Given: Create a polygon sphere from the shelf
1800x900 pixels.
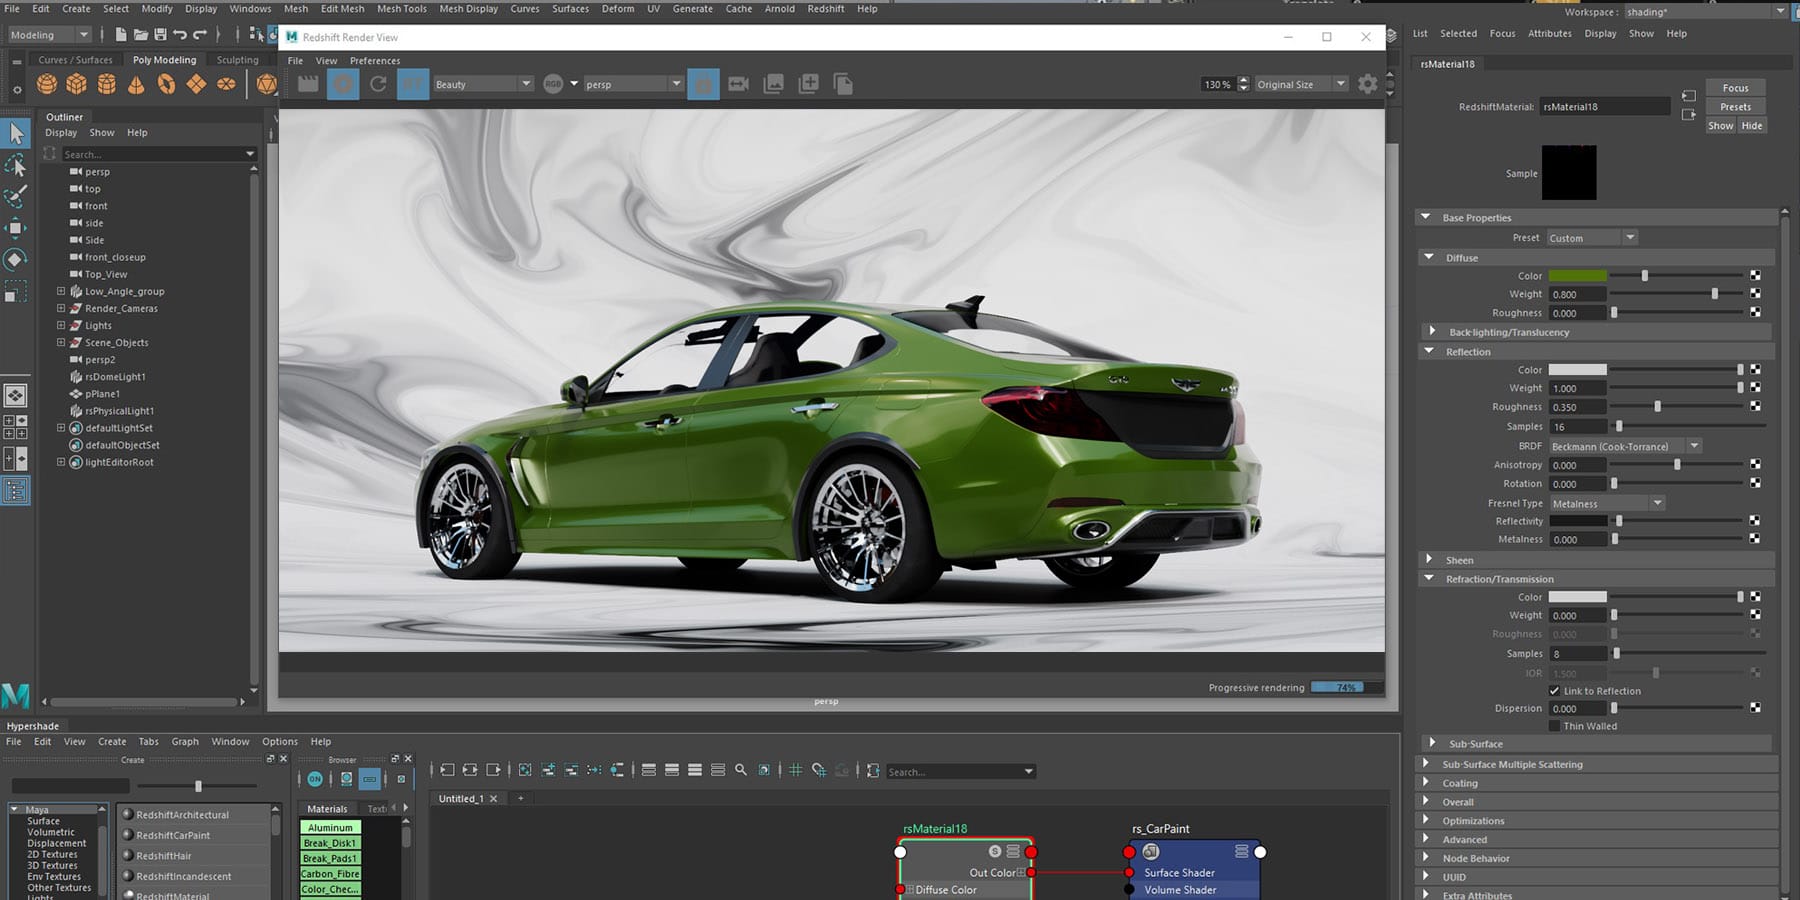Looking at the screenshot, I should click(47, 84).
